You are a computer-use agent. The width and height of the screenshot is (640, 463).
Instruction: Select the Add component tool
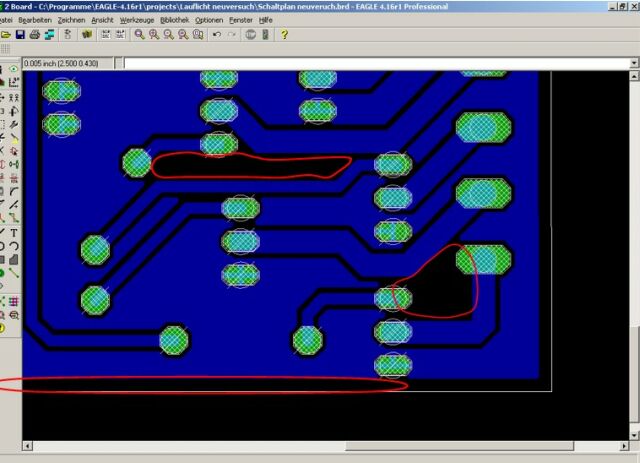14,151
